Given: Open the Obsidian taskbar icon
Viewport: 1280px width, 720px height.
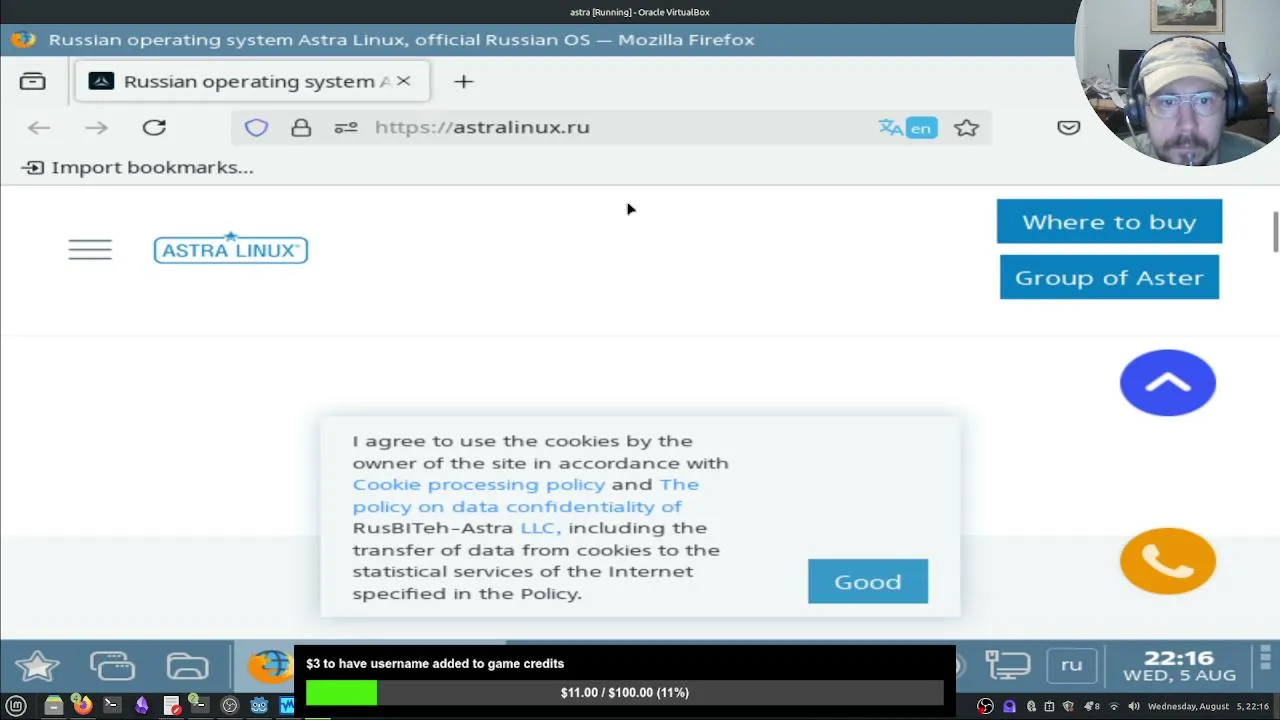Looking at the screenshot, I should [x=141, y=706].
